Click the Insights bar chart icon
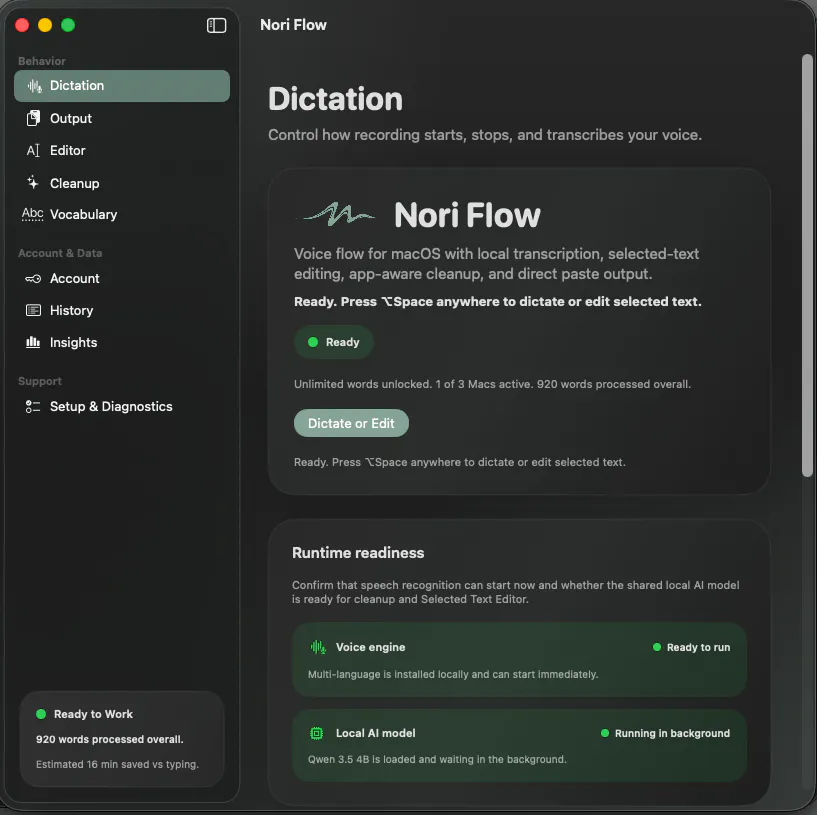 click(x=33, y=342)
